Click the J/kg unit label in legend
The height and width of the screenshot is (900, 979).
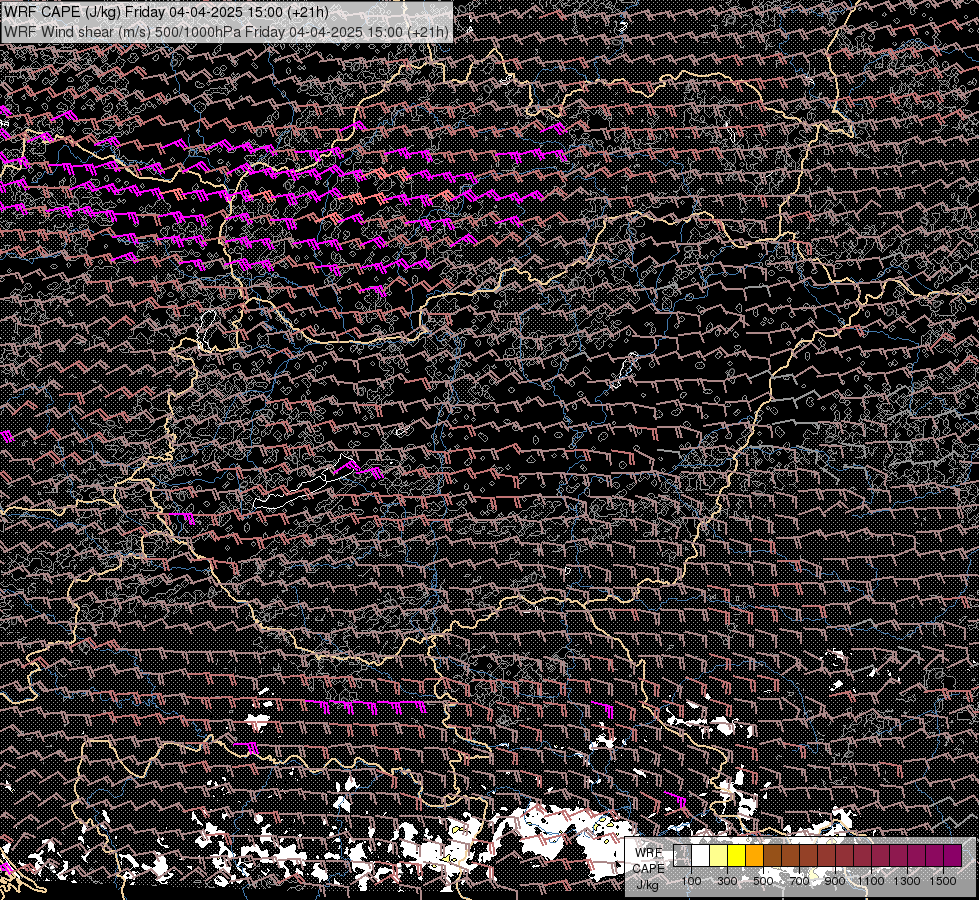point(647,885)
